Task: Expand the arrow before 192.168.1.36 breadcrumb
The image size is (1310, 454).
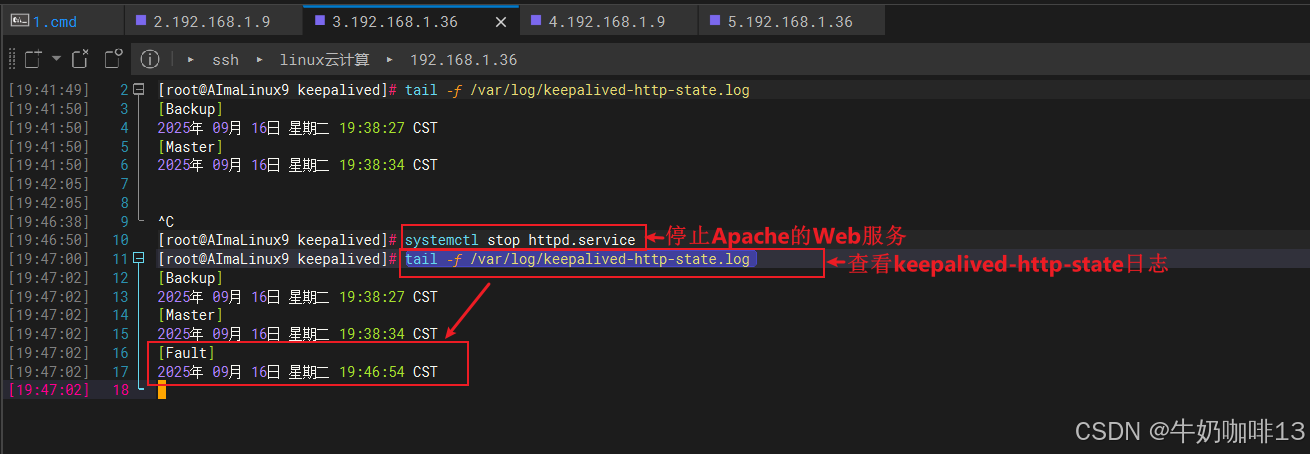Action: pos(389,60)
